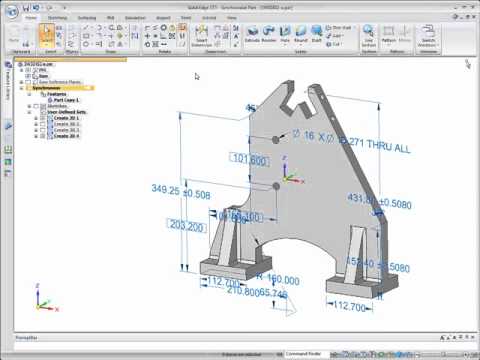Activate the Select tool in the ribbon
The image size is (480, 360).
tap(47, 35)
